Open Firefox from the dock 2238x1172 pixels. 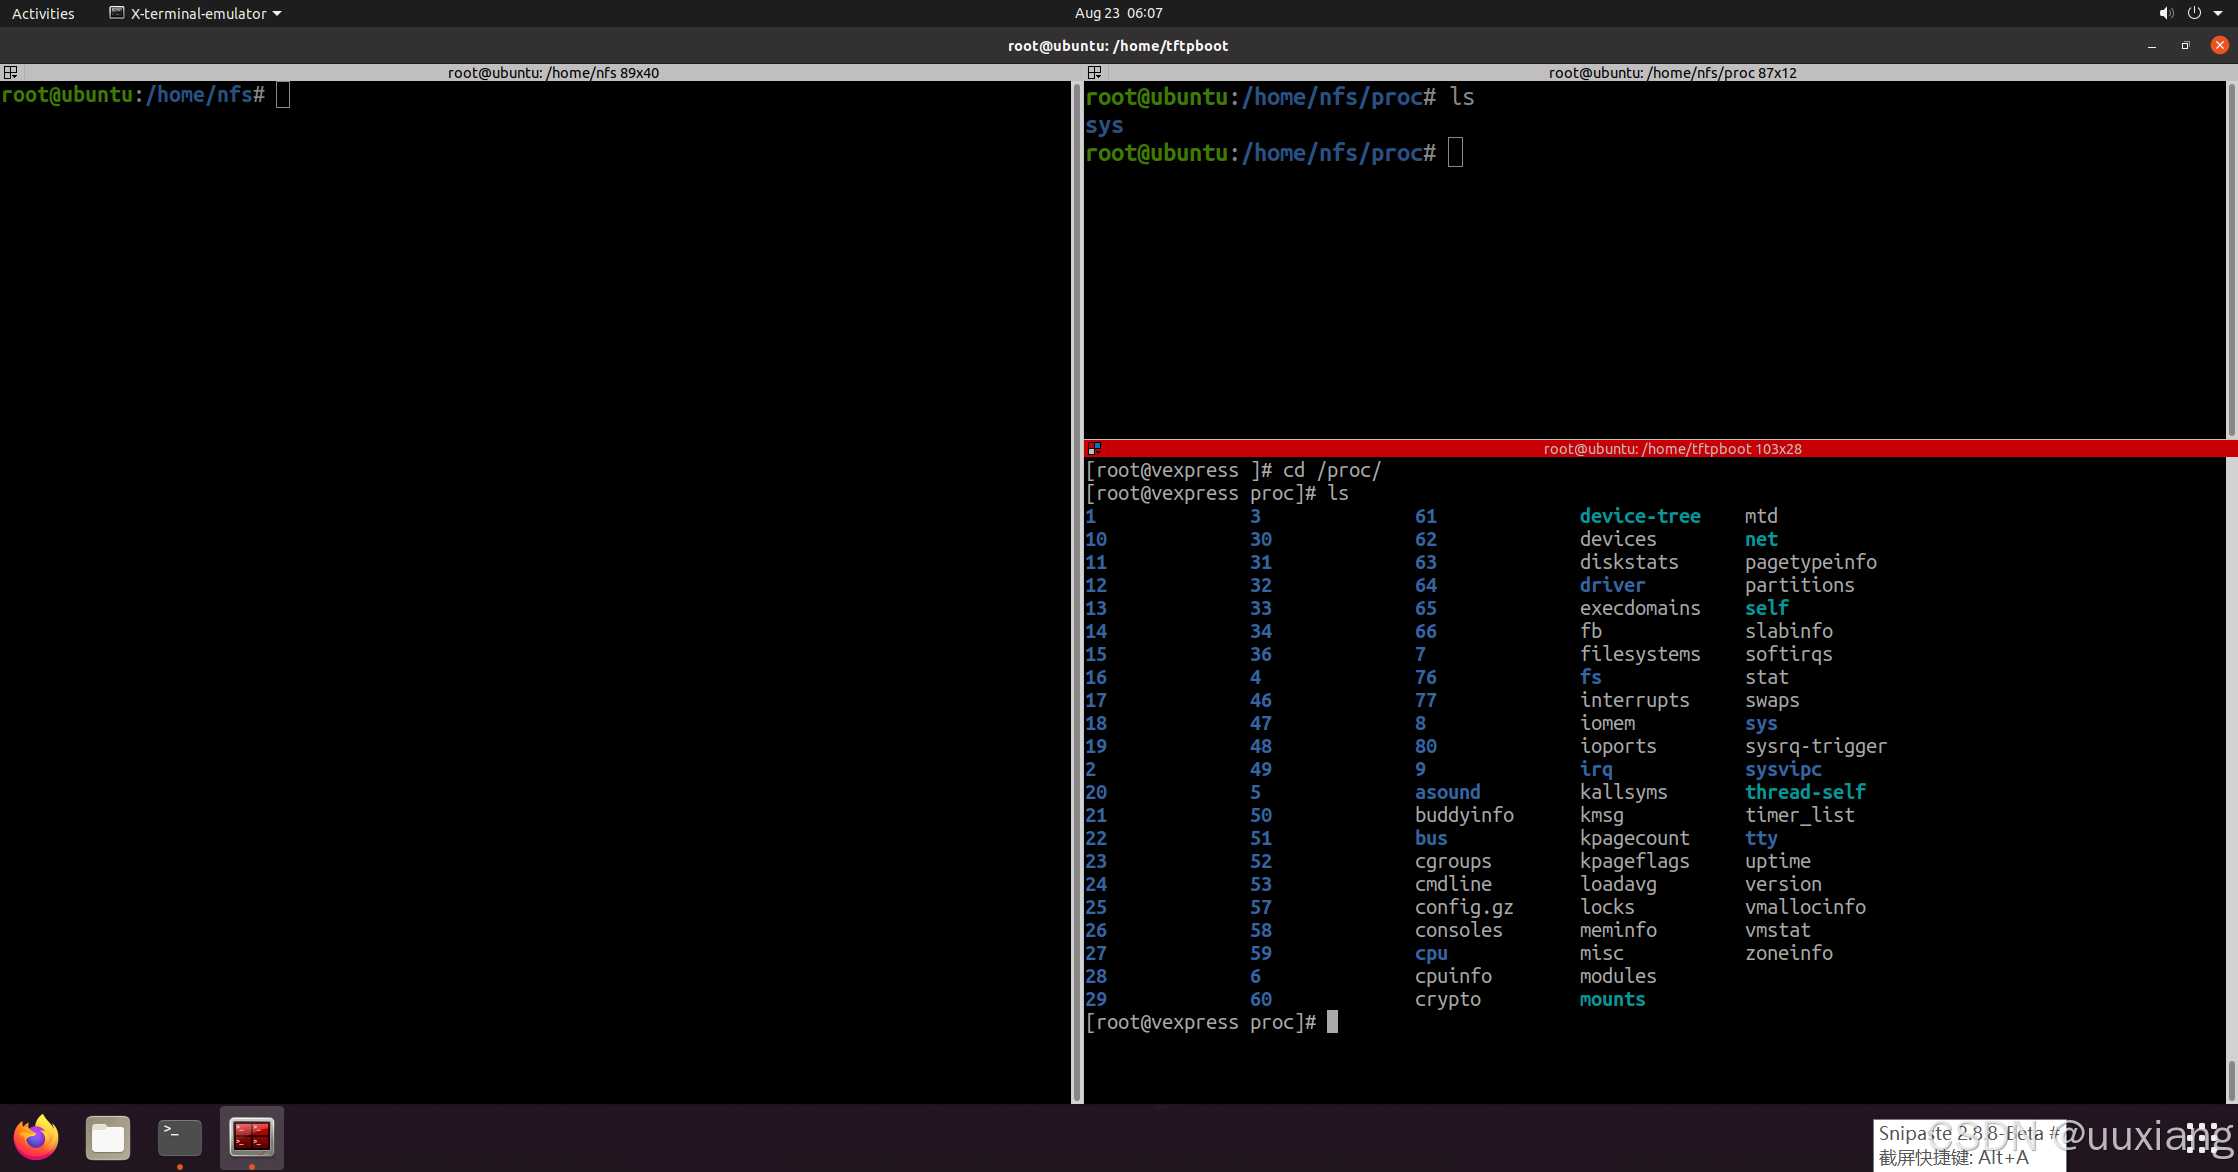(36, 1137)
